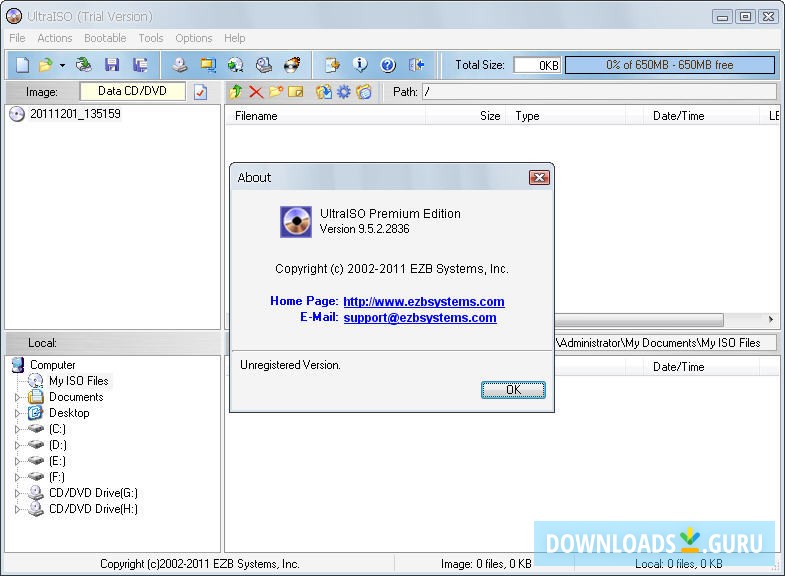The width and height of the screenshot is (785, 576).
Task: Sort by the Type column header
Action: [x=566, y=116]
